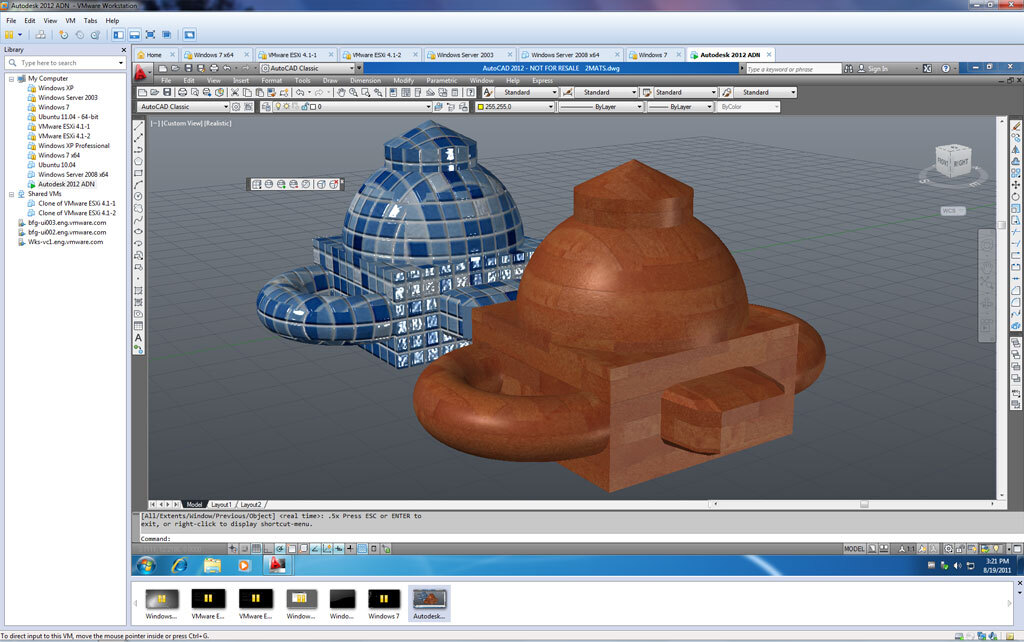Click the Layer Properties Manager icon

(x=266, y=106)
